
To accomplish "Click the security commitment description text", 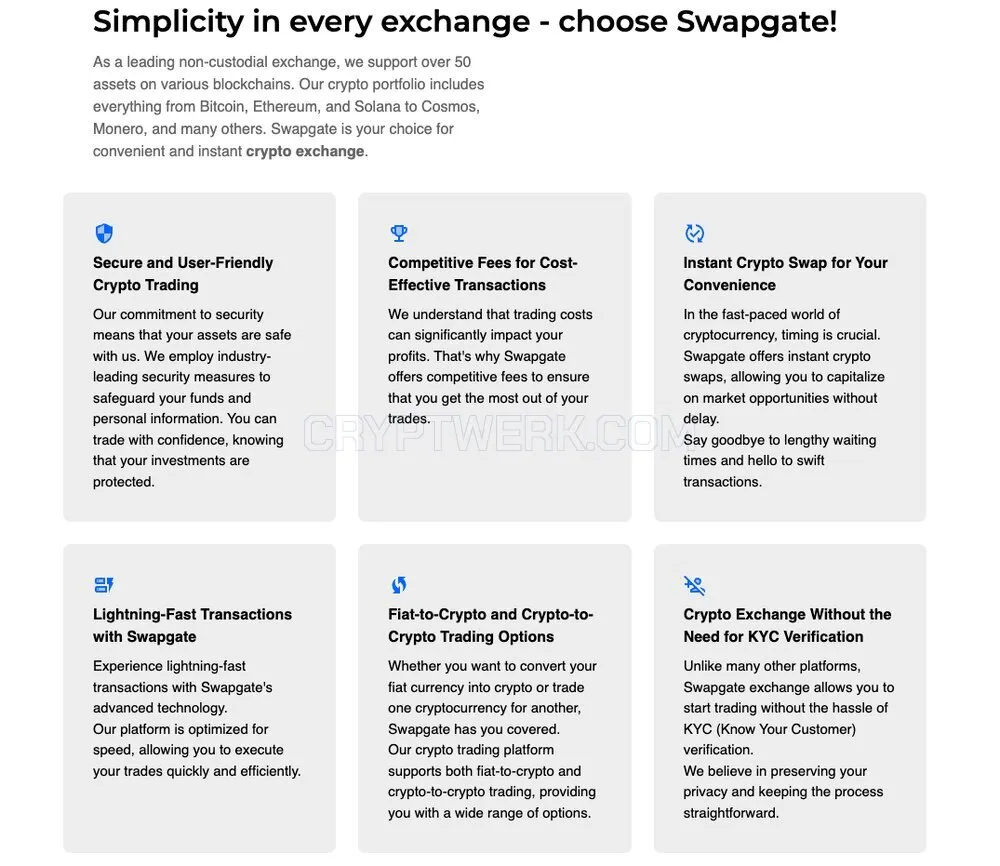I will pos(192,398).
